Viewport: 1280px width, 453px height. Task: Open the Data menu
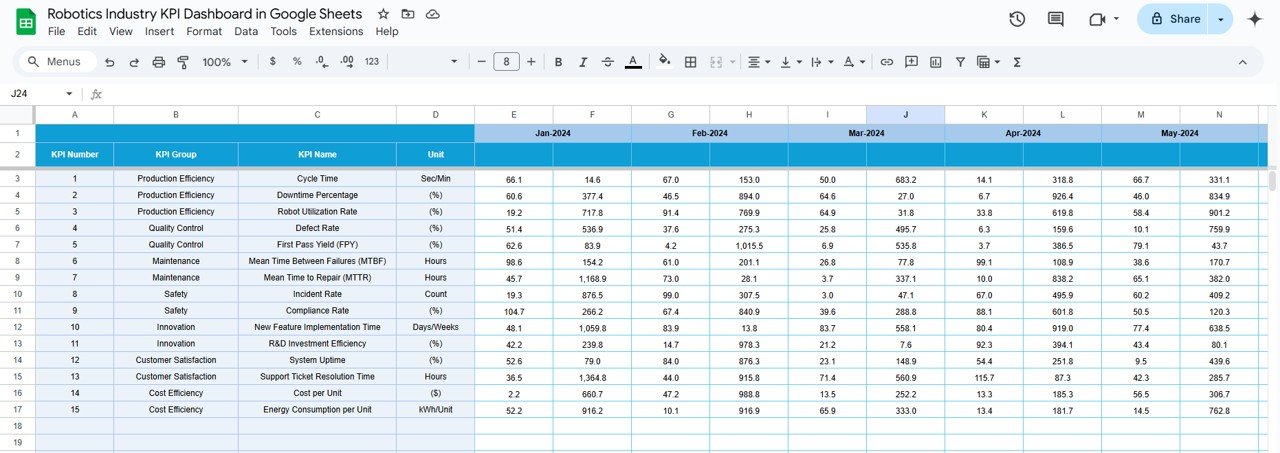pyautogui.click(x=246, y=31)
